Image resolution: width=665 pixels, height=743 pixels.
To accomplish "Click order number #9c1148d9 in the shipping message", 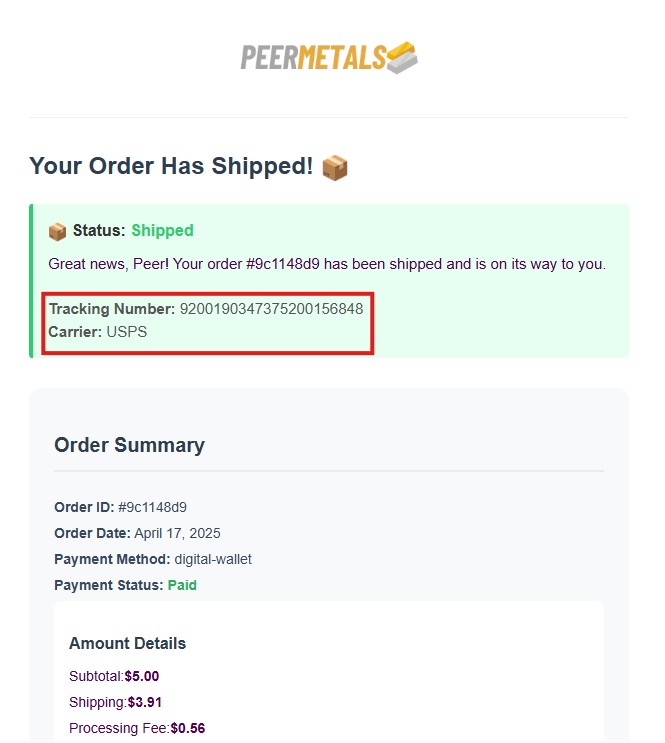I will [x=283, y=264].
